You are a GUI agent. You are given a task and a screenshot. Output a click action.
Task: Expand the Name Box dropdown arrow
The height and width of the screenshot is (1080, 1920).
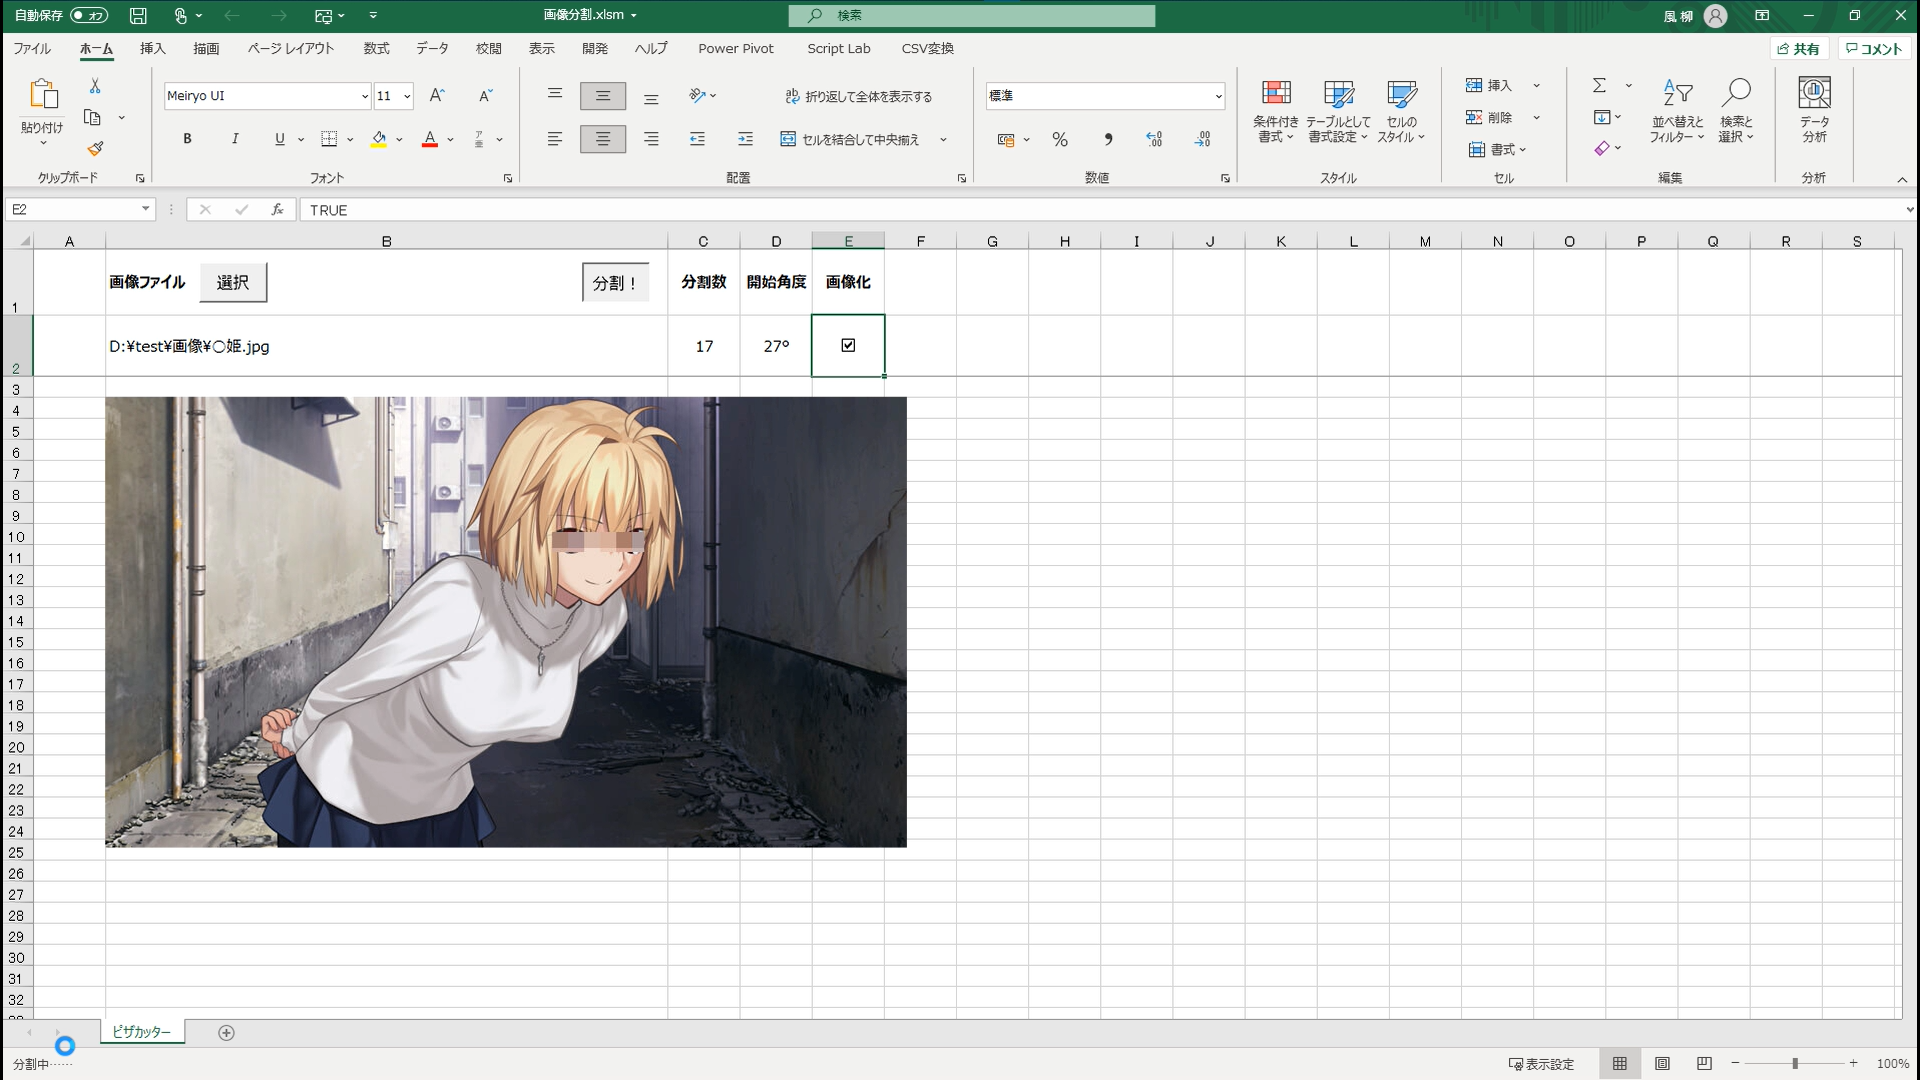click(145, 209)
